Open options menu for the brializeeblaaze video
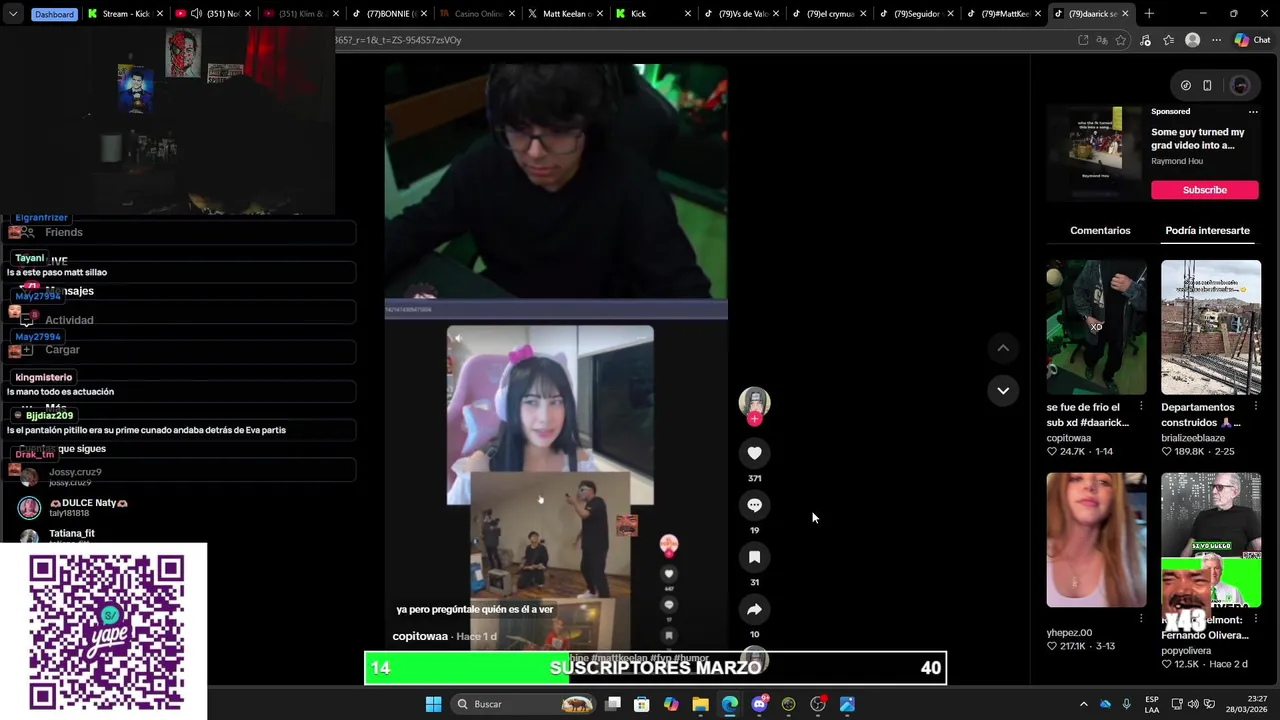Viewport: 1280px width, 720px height. click(1256, 407)
